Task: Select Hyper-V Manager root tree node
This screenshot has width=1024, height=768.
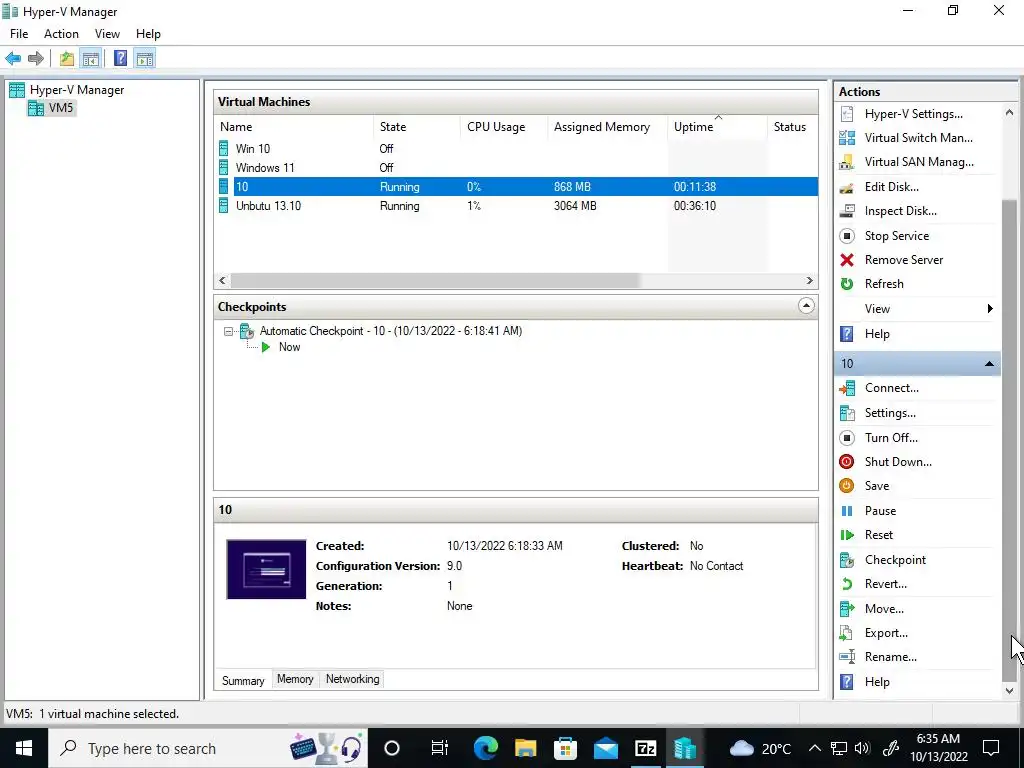Action: (76, 90)
